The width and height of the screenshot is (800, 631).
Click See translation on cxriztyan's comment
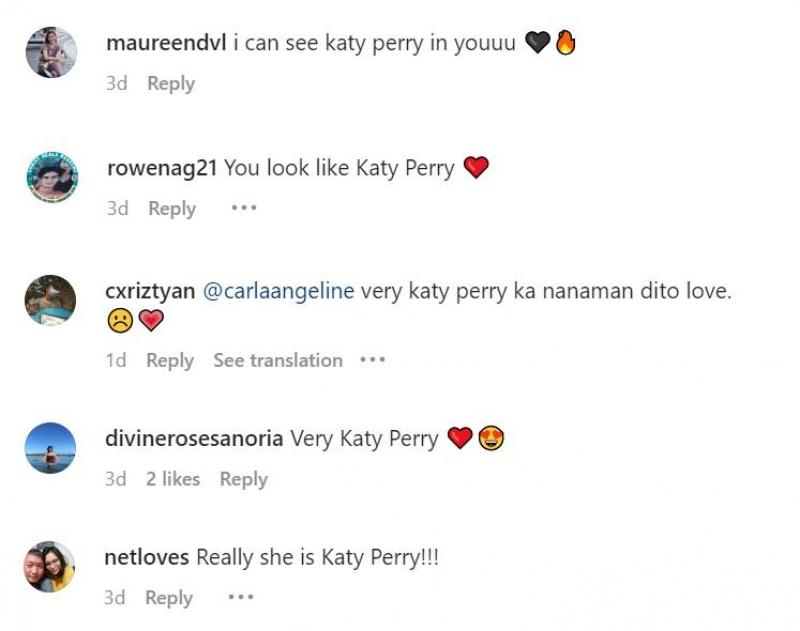click(280, 360)
